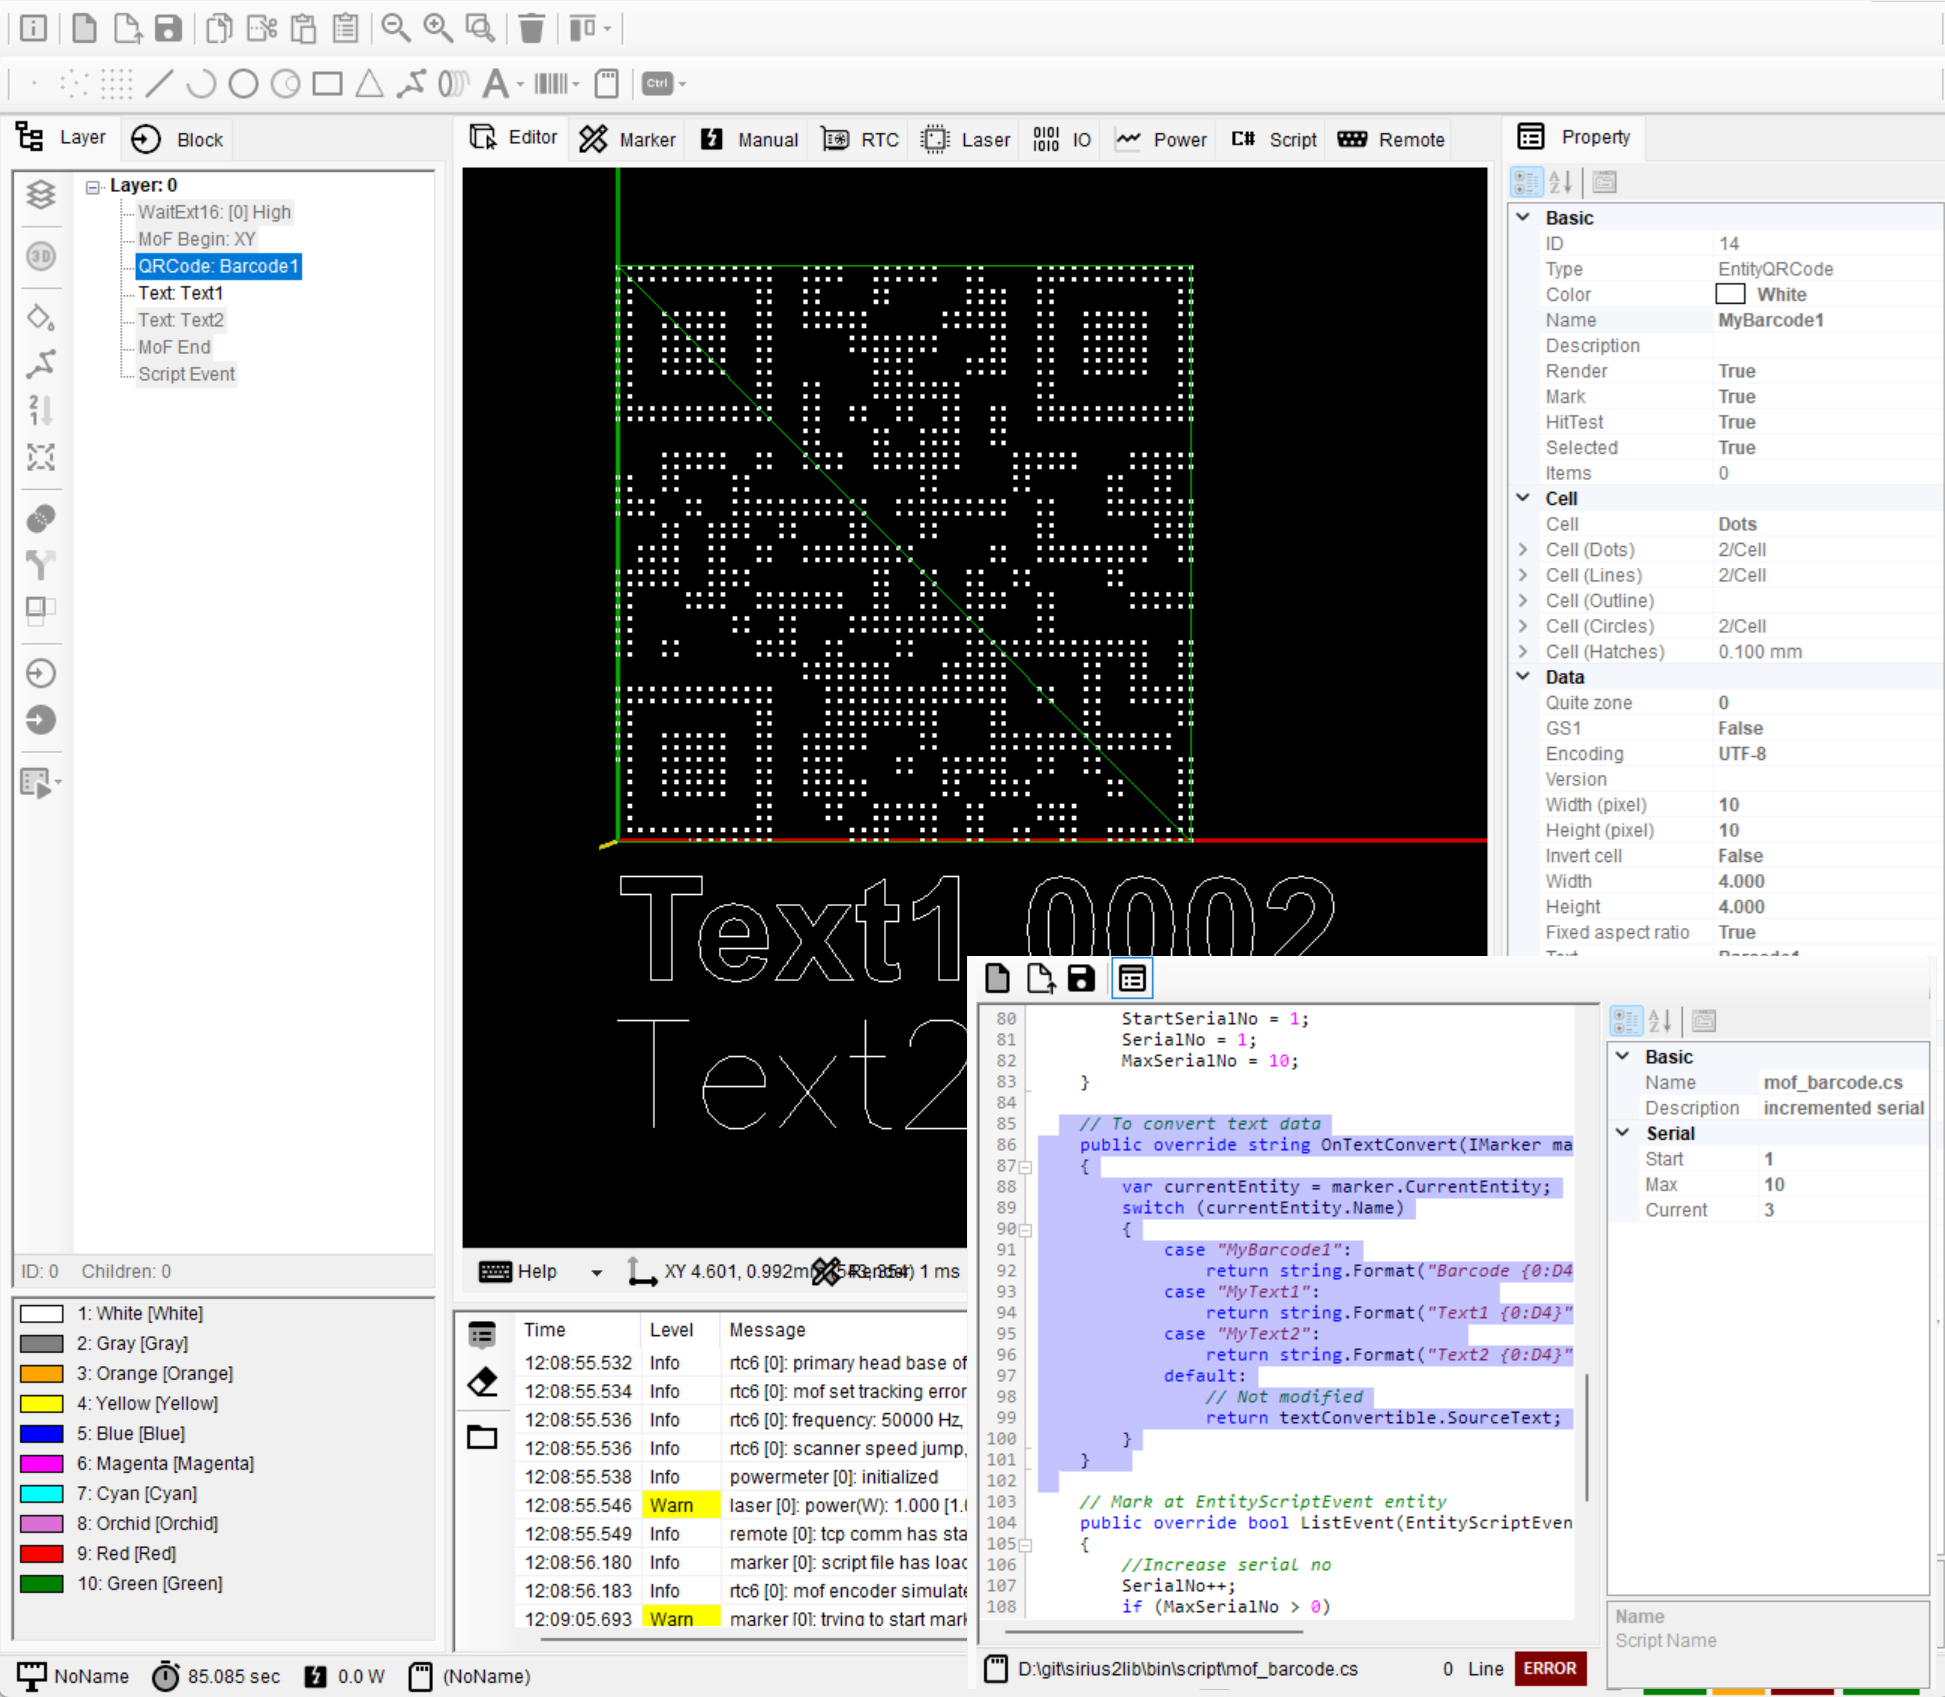Click the save icon in script editor toolbar

(x=1082, y=978)
